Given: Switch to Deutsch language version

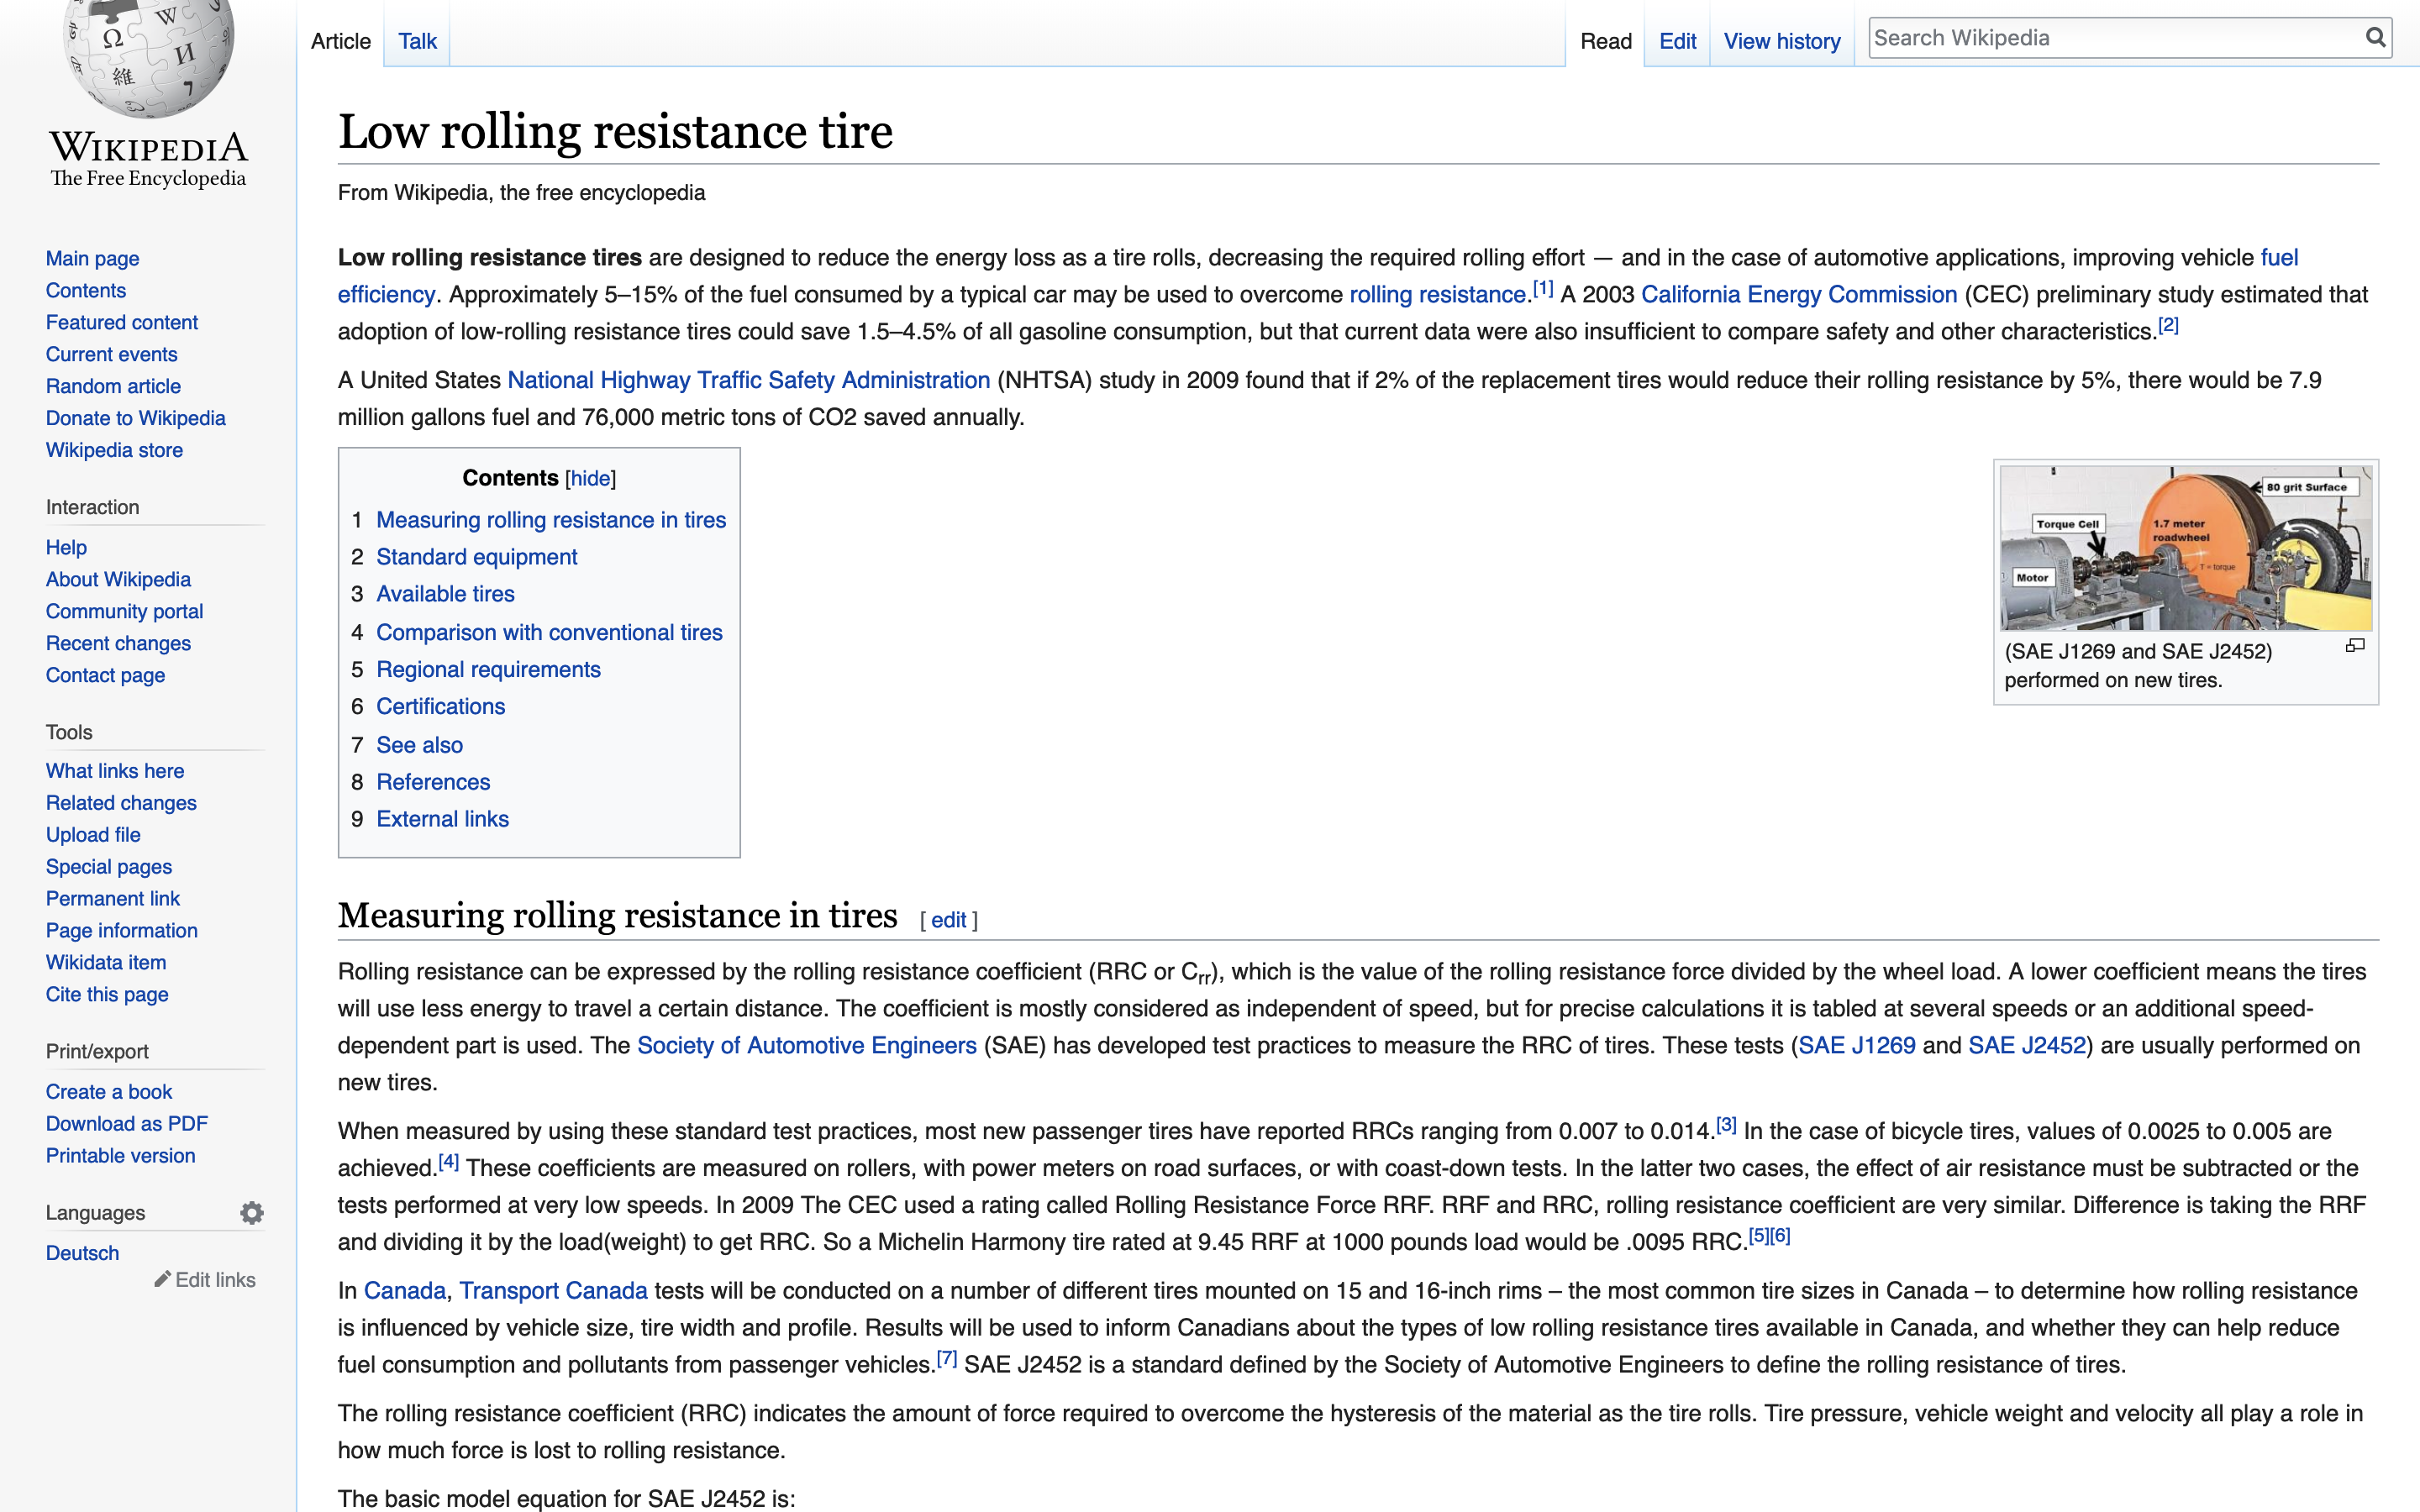Looking at the screenshot, I should point(82,1253).
